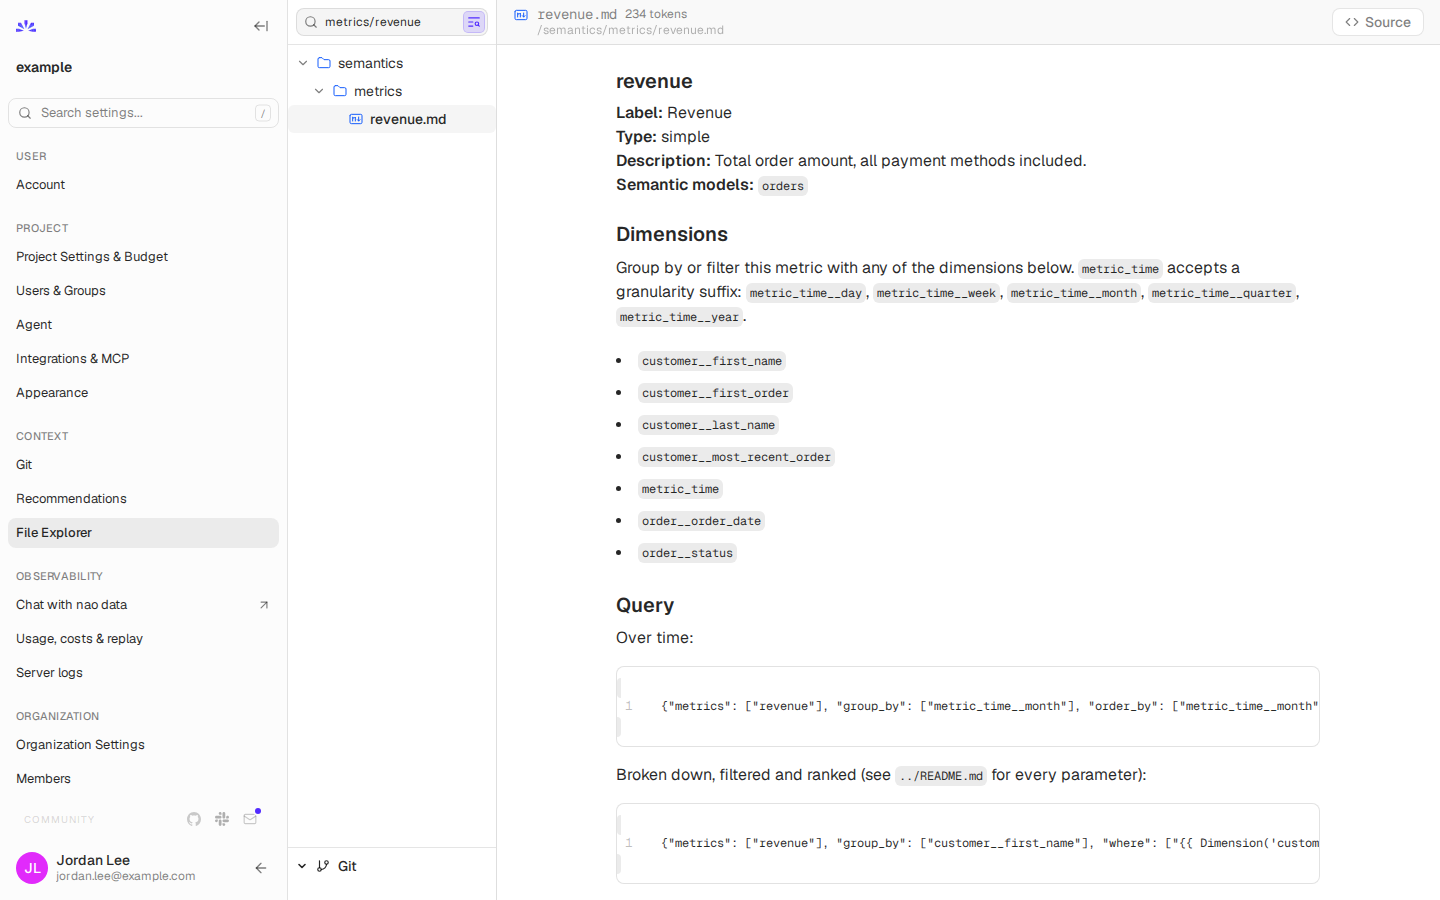The height and width of the screenshot is (900, 1440).
Task: Collapse the settings sidebar
Action: (261, 26)
